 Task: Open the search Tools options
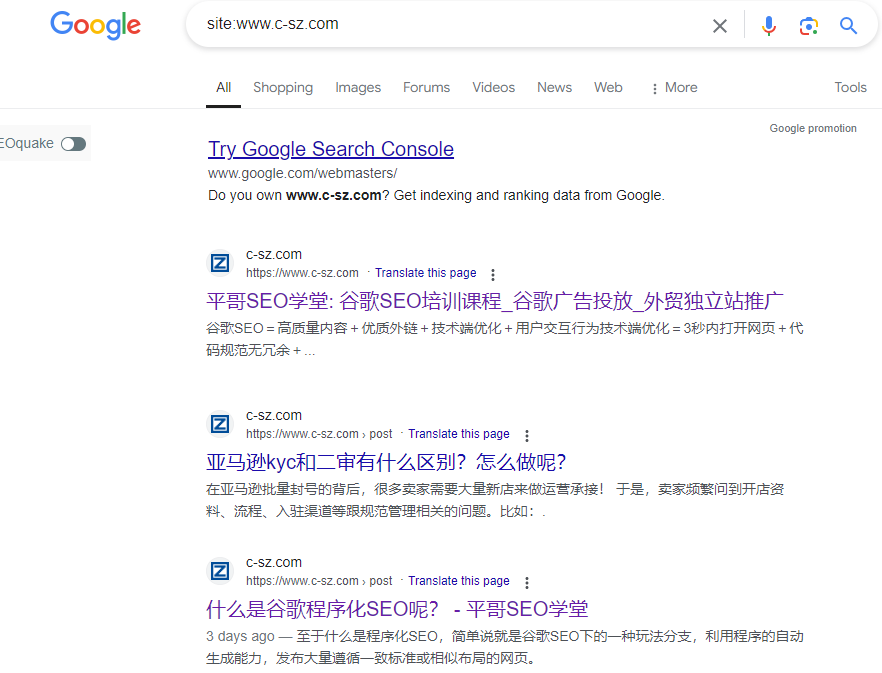[x=850, y=88]
